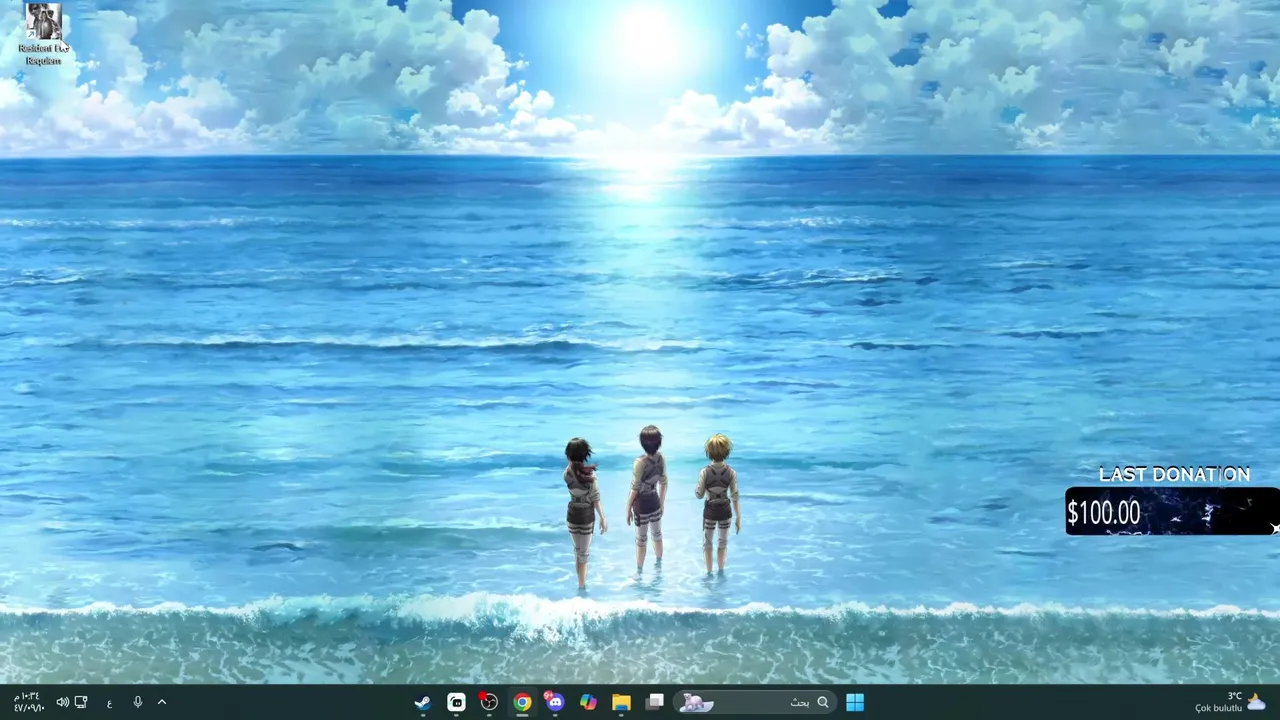Open Steam from the taskbar
Viewport: 1280px width, 720px height.
[x=423, y=702]
